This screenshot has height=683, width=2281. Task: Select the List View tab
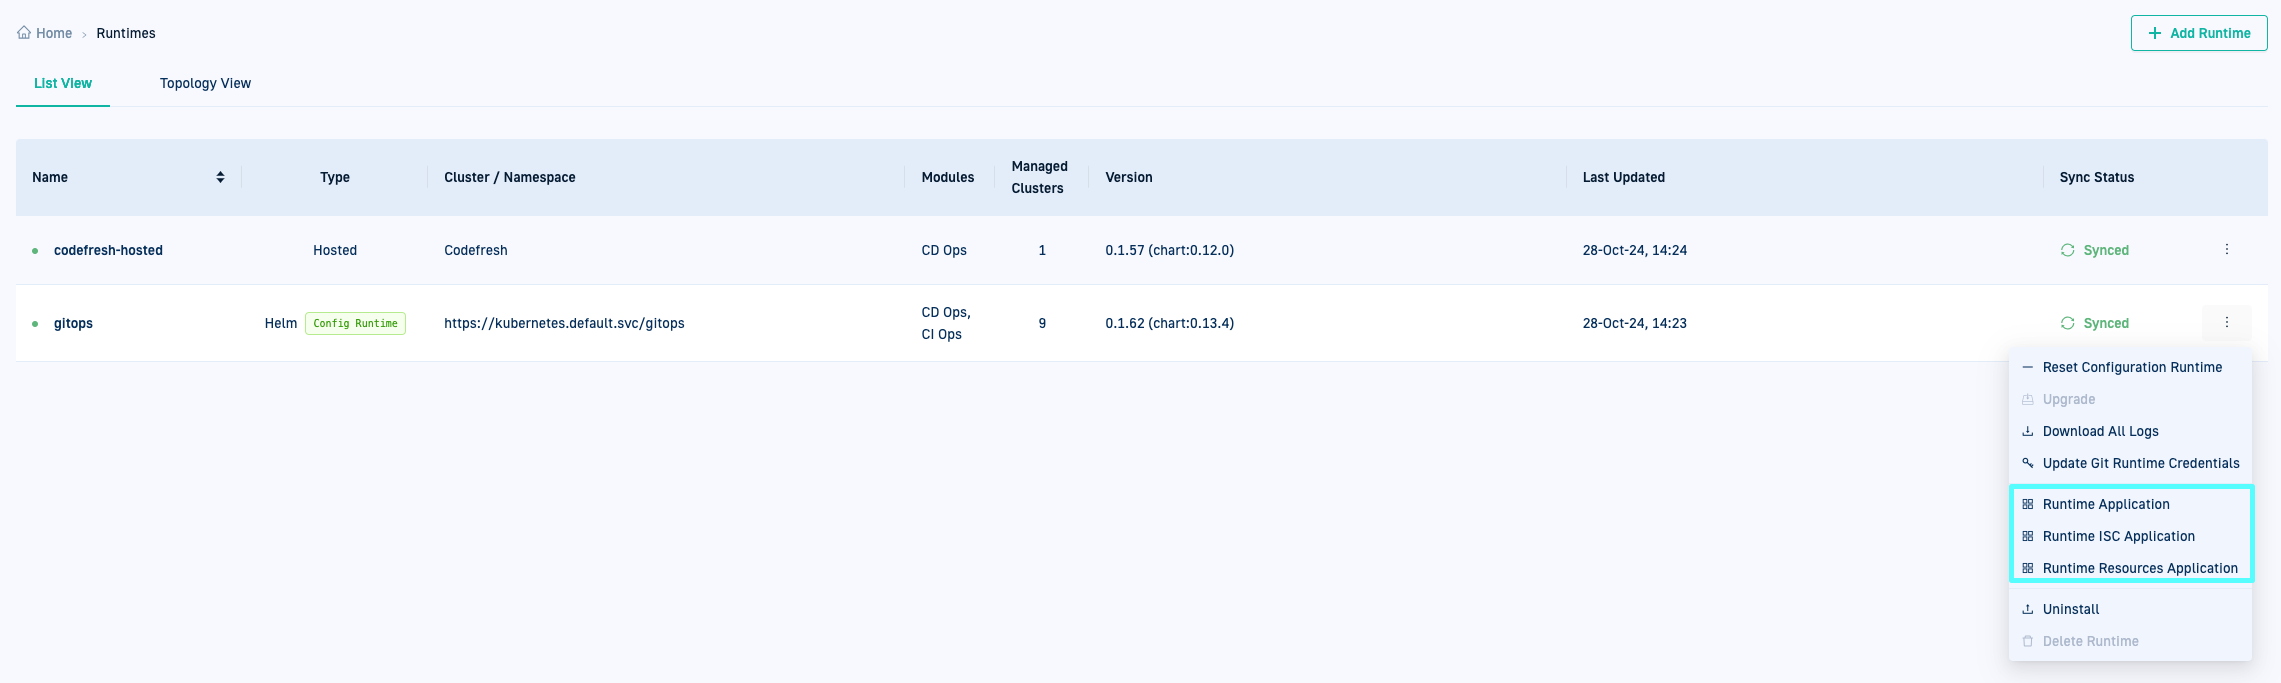pyautogui.click(x=63, y=83)
